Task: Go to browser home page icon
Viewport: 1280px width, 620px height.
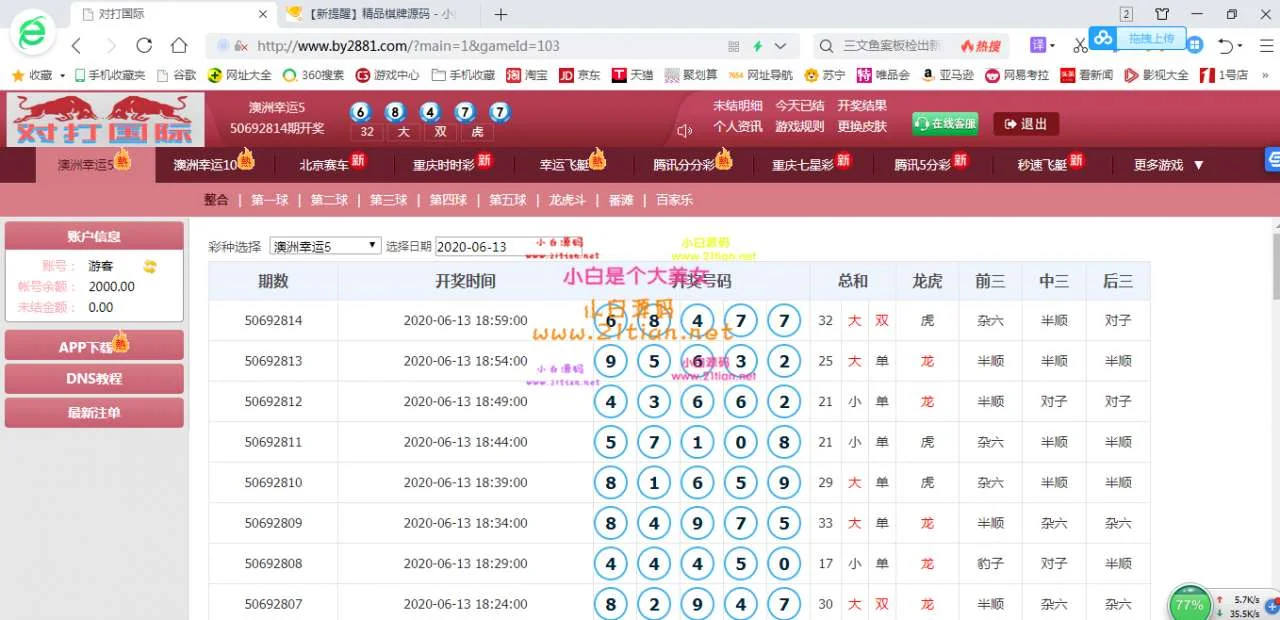Action: pyautogui.click(x=179, y=46)
